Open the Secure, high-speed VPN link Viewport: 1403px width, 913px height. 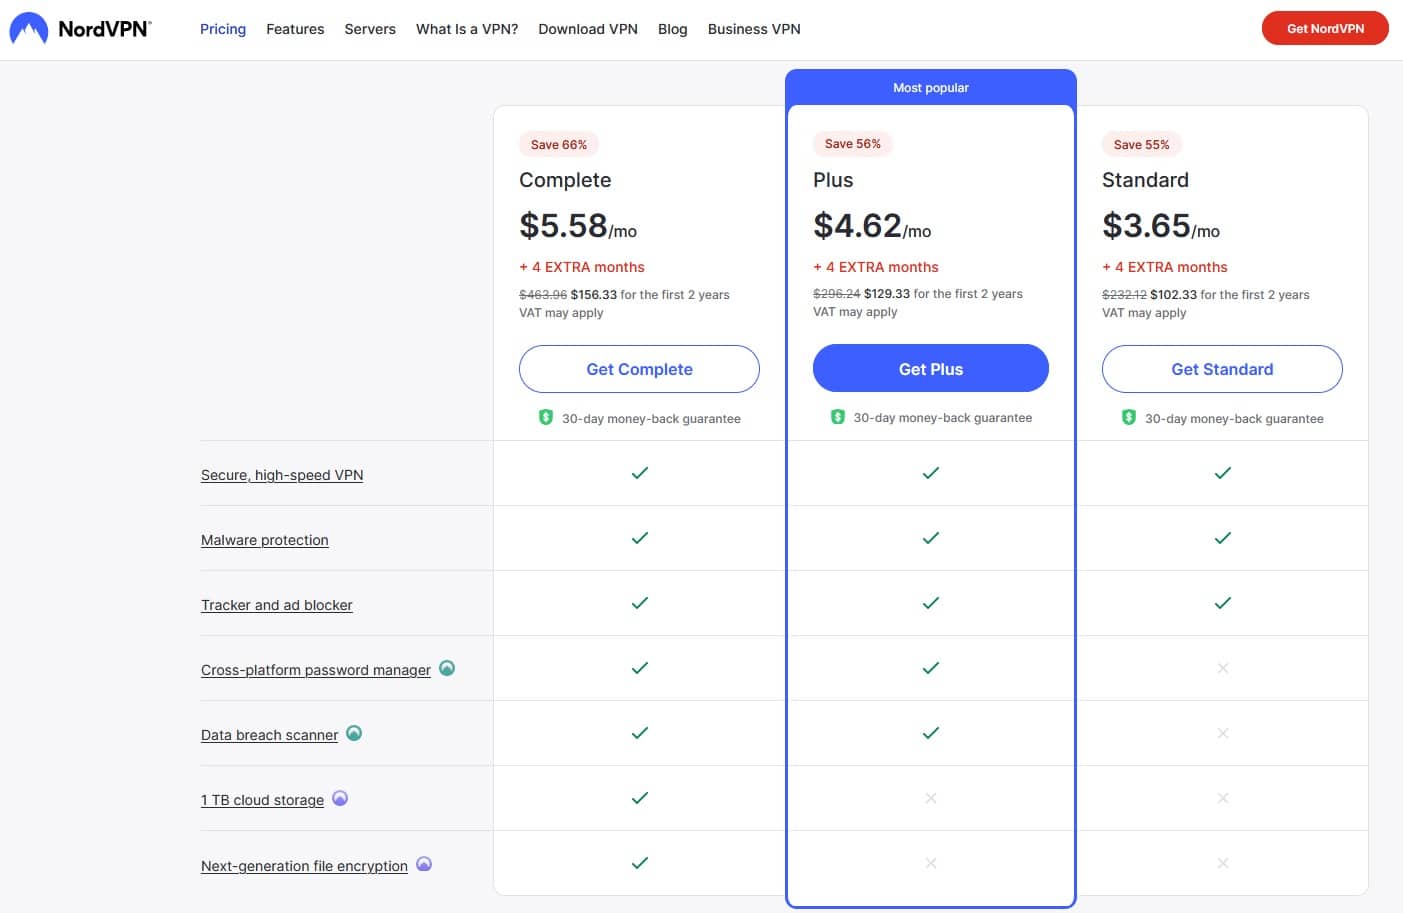coord(282,474)
